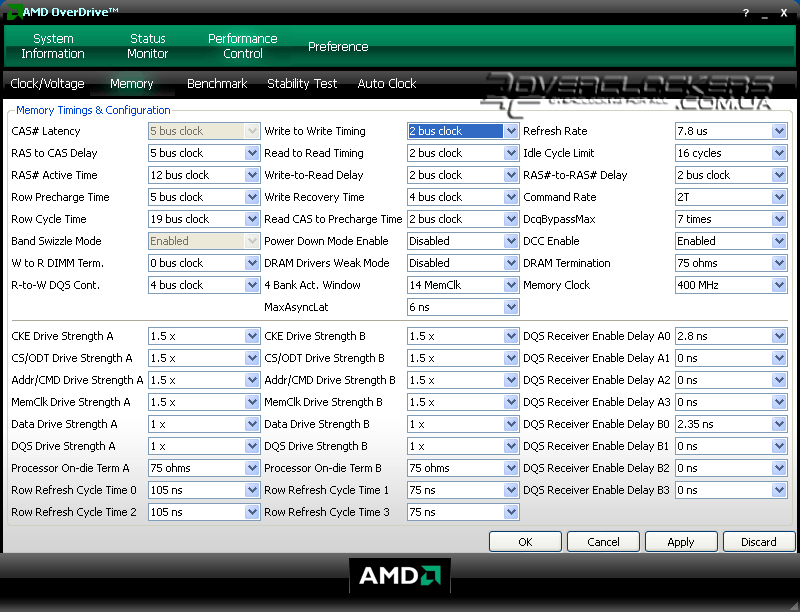The height and width of the screenshot is (612, 800).
Task: Click the AMD logo at the bottom
Action: [400, 576]
